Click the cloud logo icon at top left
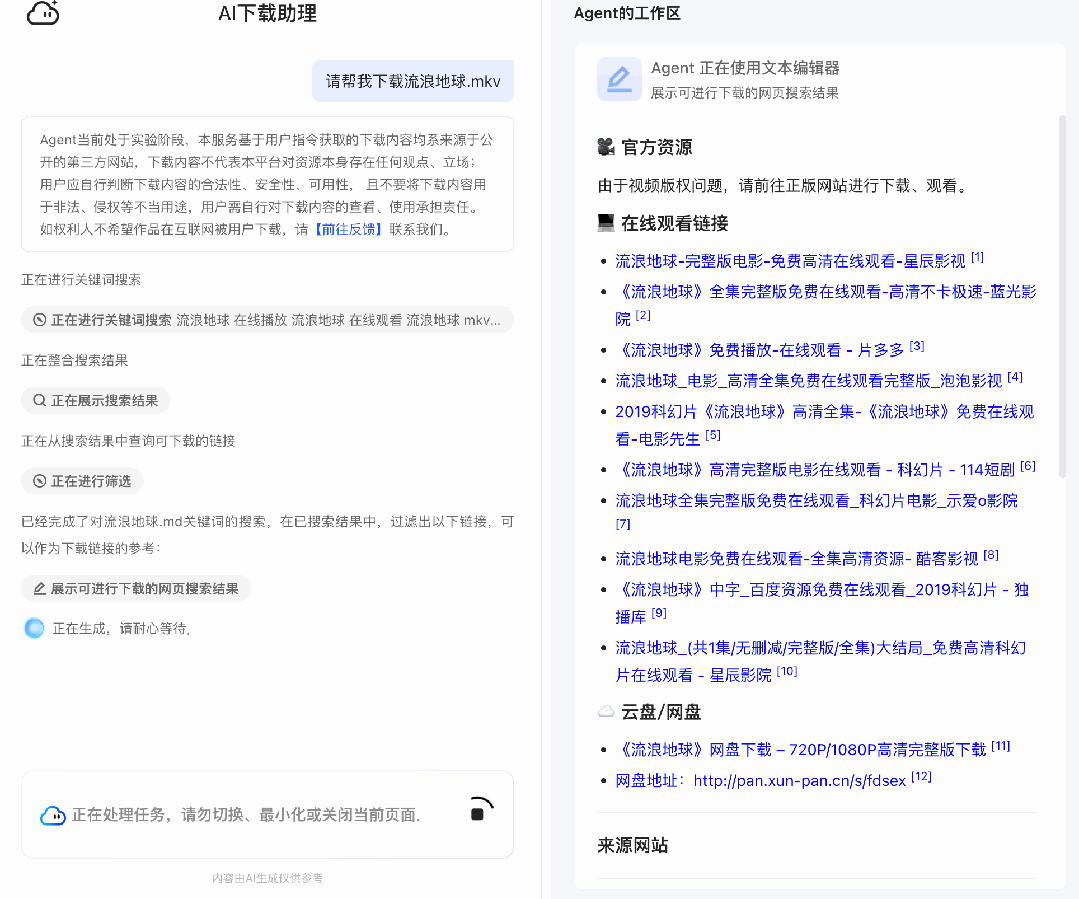 43,14
